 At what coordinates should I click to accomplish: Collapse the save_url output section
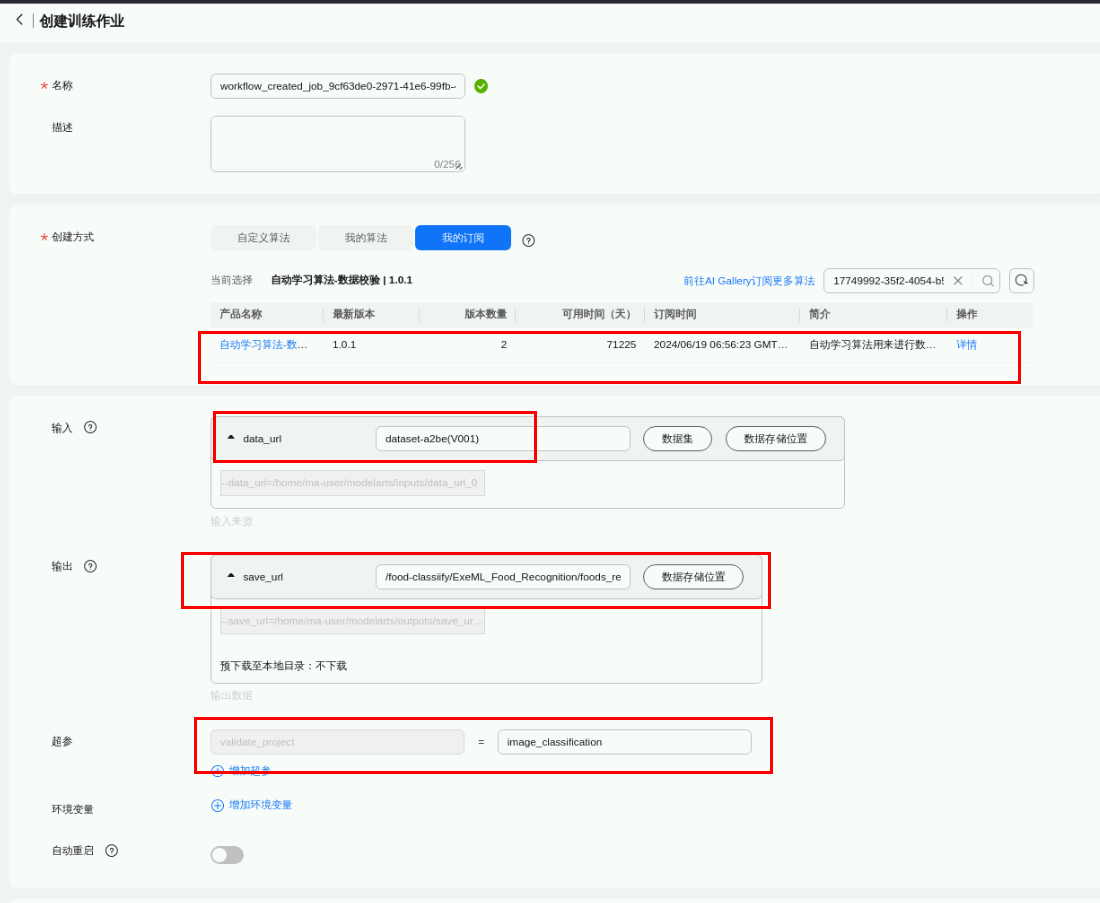point(231,576)
